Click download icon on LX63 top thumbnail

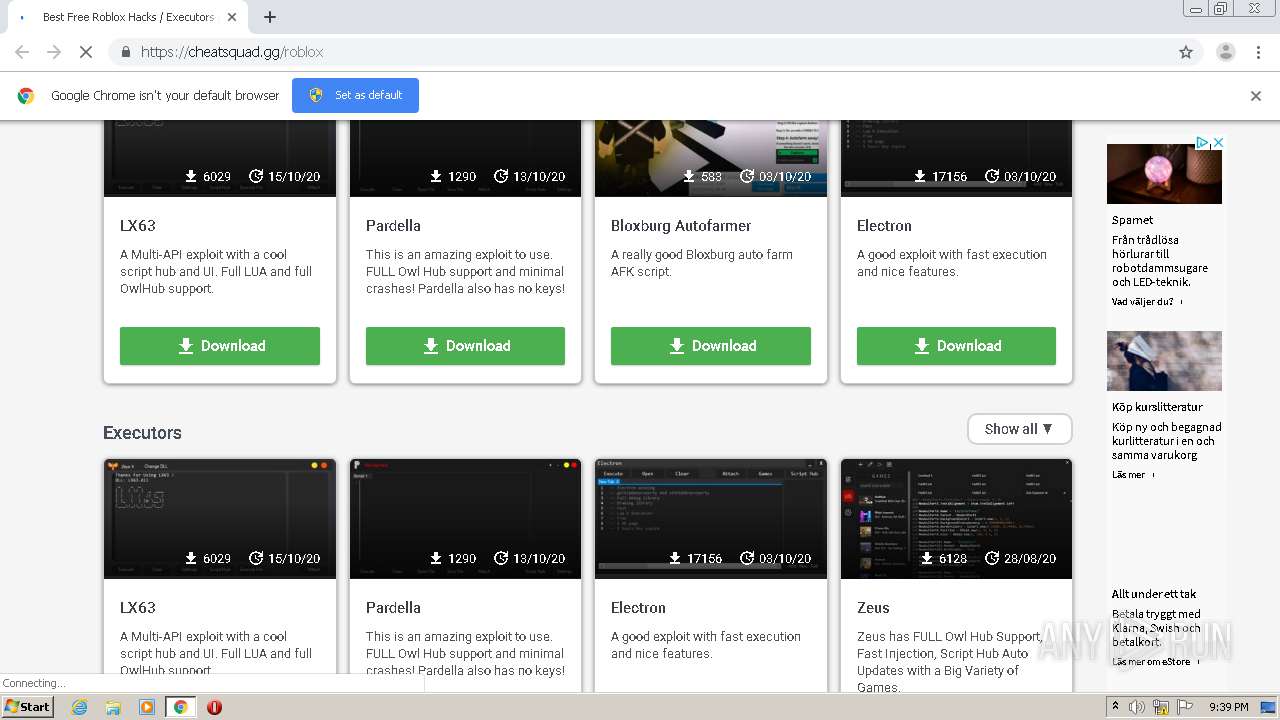pos(191,176)
